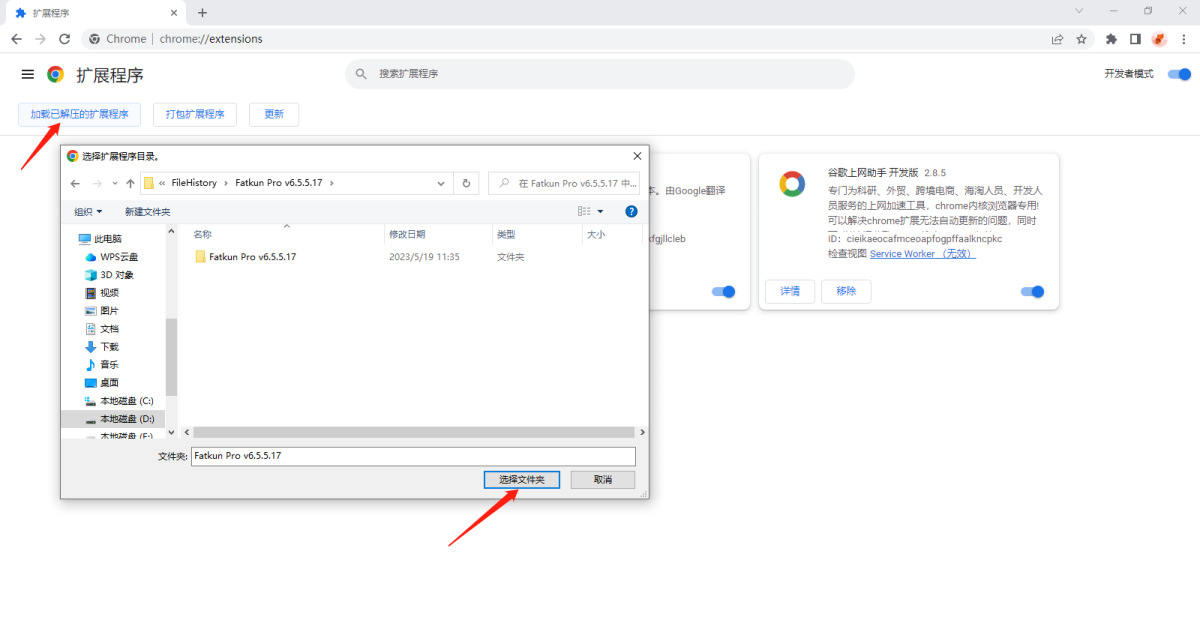Click the tab search chevron in title bar
Viewport: 1200px width, 644px height.
(x=1079, y=11)
